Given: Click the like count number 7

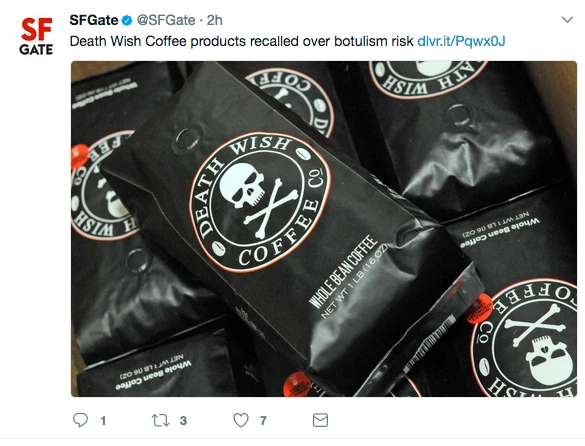Looking at the screenshot, I should tap(263, 421).
